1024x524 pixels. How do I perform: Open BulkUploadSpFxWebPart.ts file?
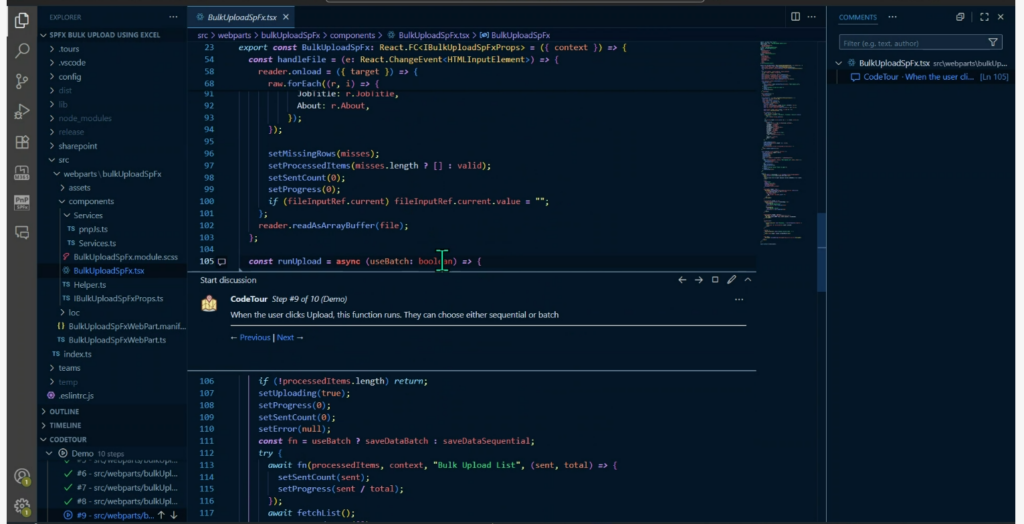tap(117, 340)
